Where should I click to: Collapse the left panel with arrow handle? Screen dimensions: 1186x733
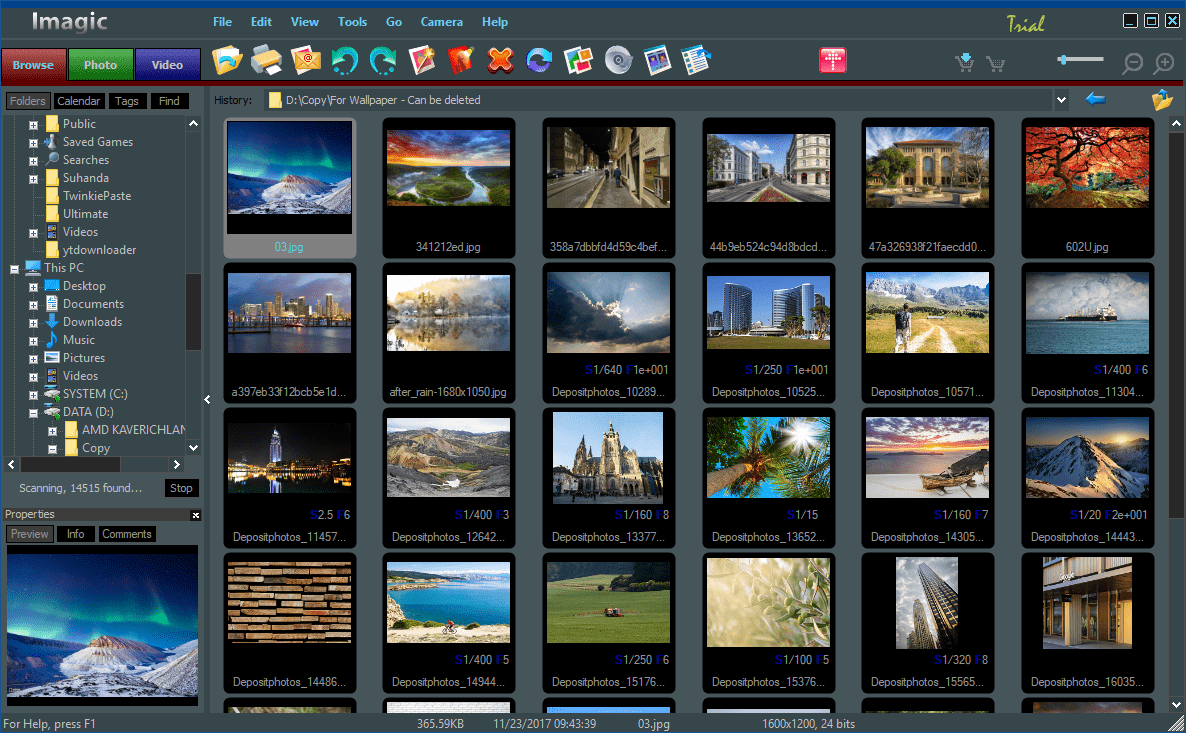point(207,400)
